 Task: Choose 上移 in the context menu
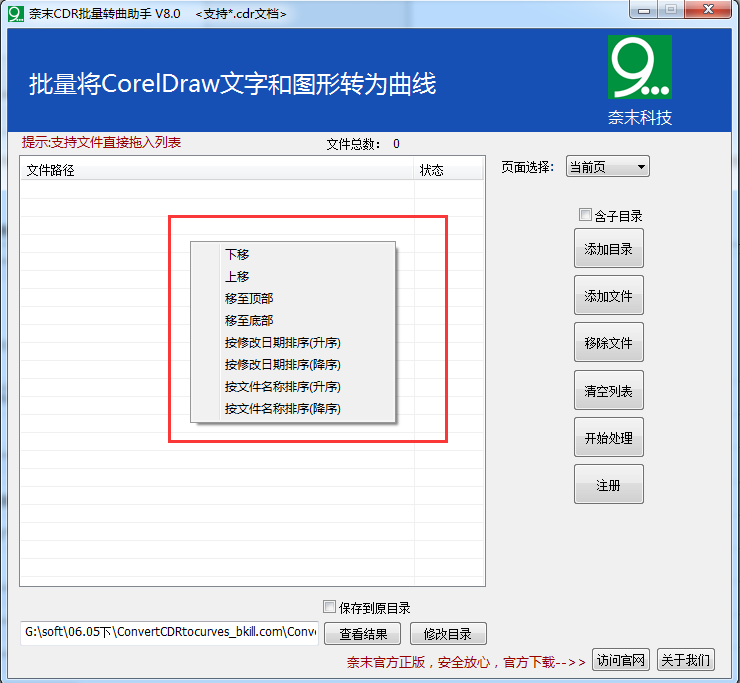tap(293, 276)
